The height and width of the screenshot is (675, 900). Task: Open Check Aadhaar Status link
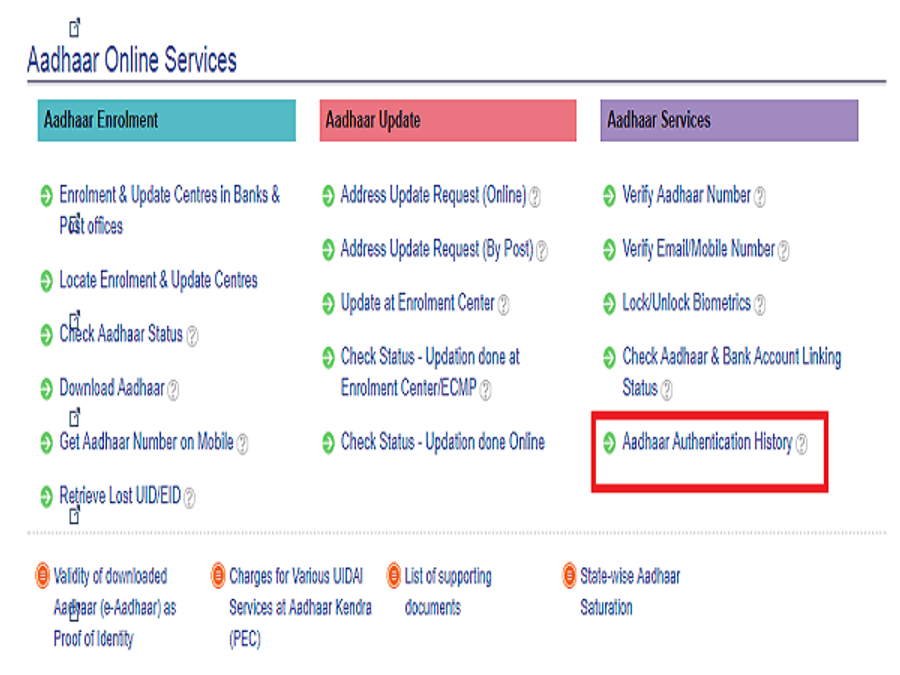pyautogui.click(x=121, y=333)
